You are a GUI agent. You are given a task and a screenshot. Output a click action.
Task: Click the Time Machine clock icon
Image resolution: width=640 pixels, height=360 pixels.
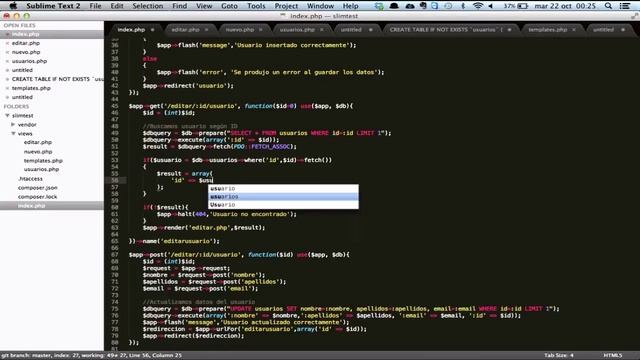click(448, 6)
